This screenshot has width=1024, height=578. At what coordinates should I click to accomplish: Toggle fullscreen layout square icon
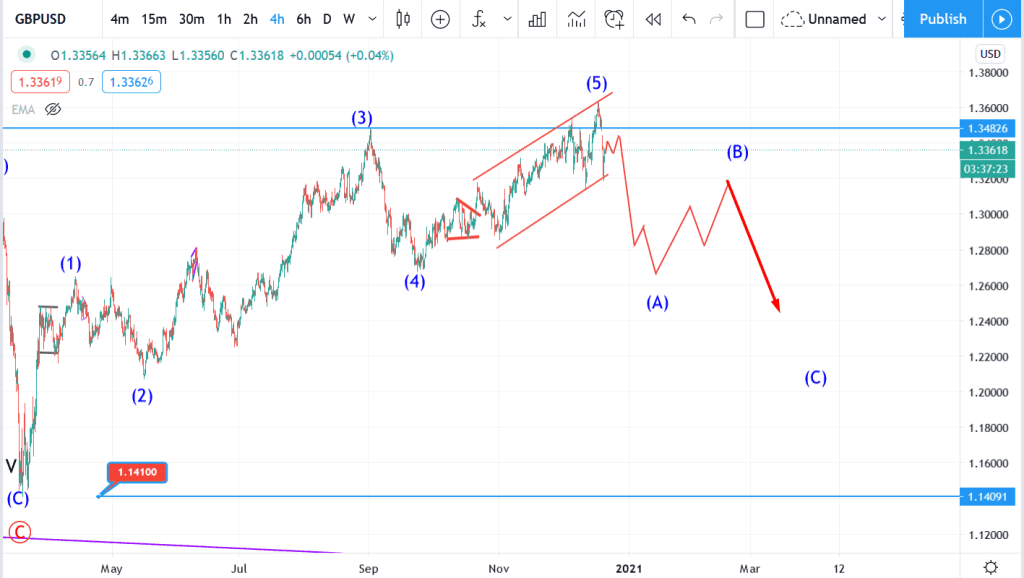tap(755, 20)
